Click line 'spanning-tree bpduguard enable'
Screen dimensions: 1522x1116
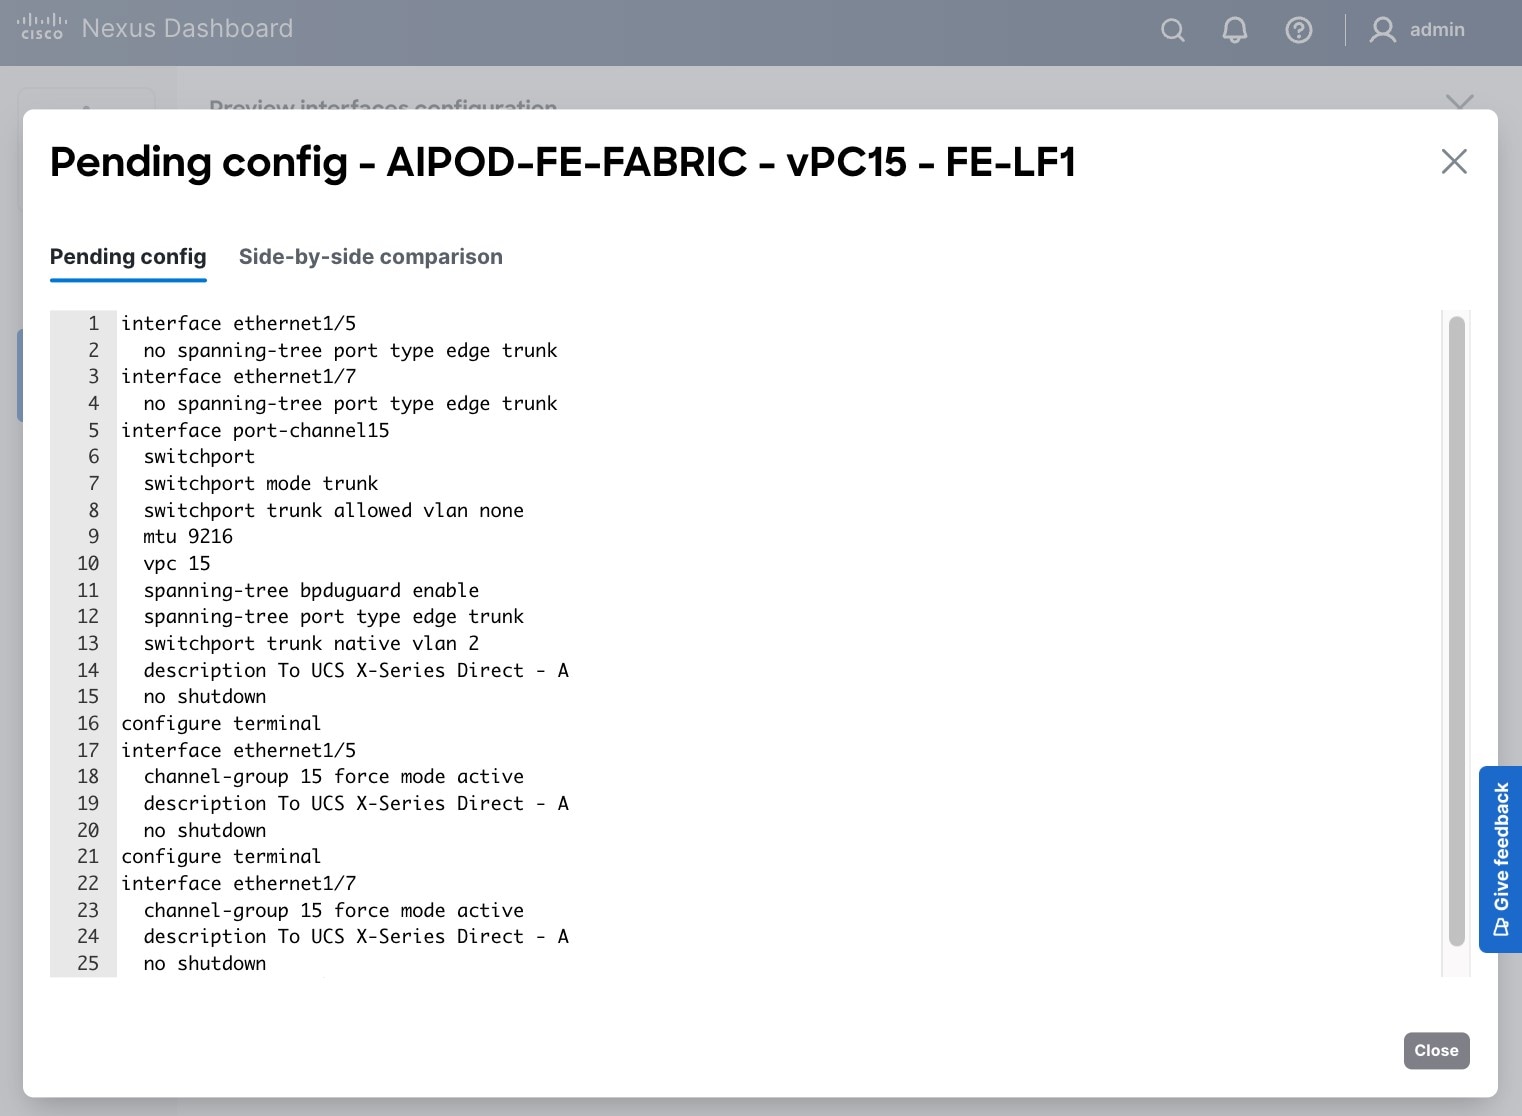tap(311, 590)
